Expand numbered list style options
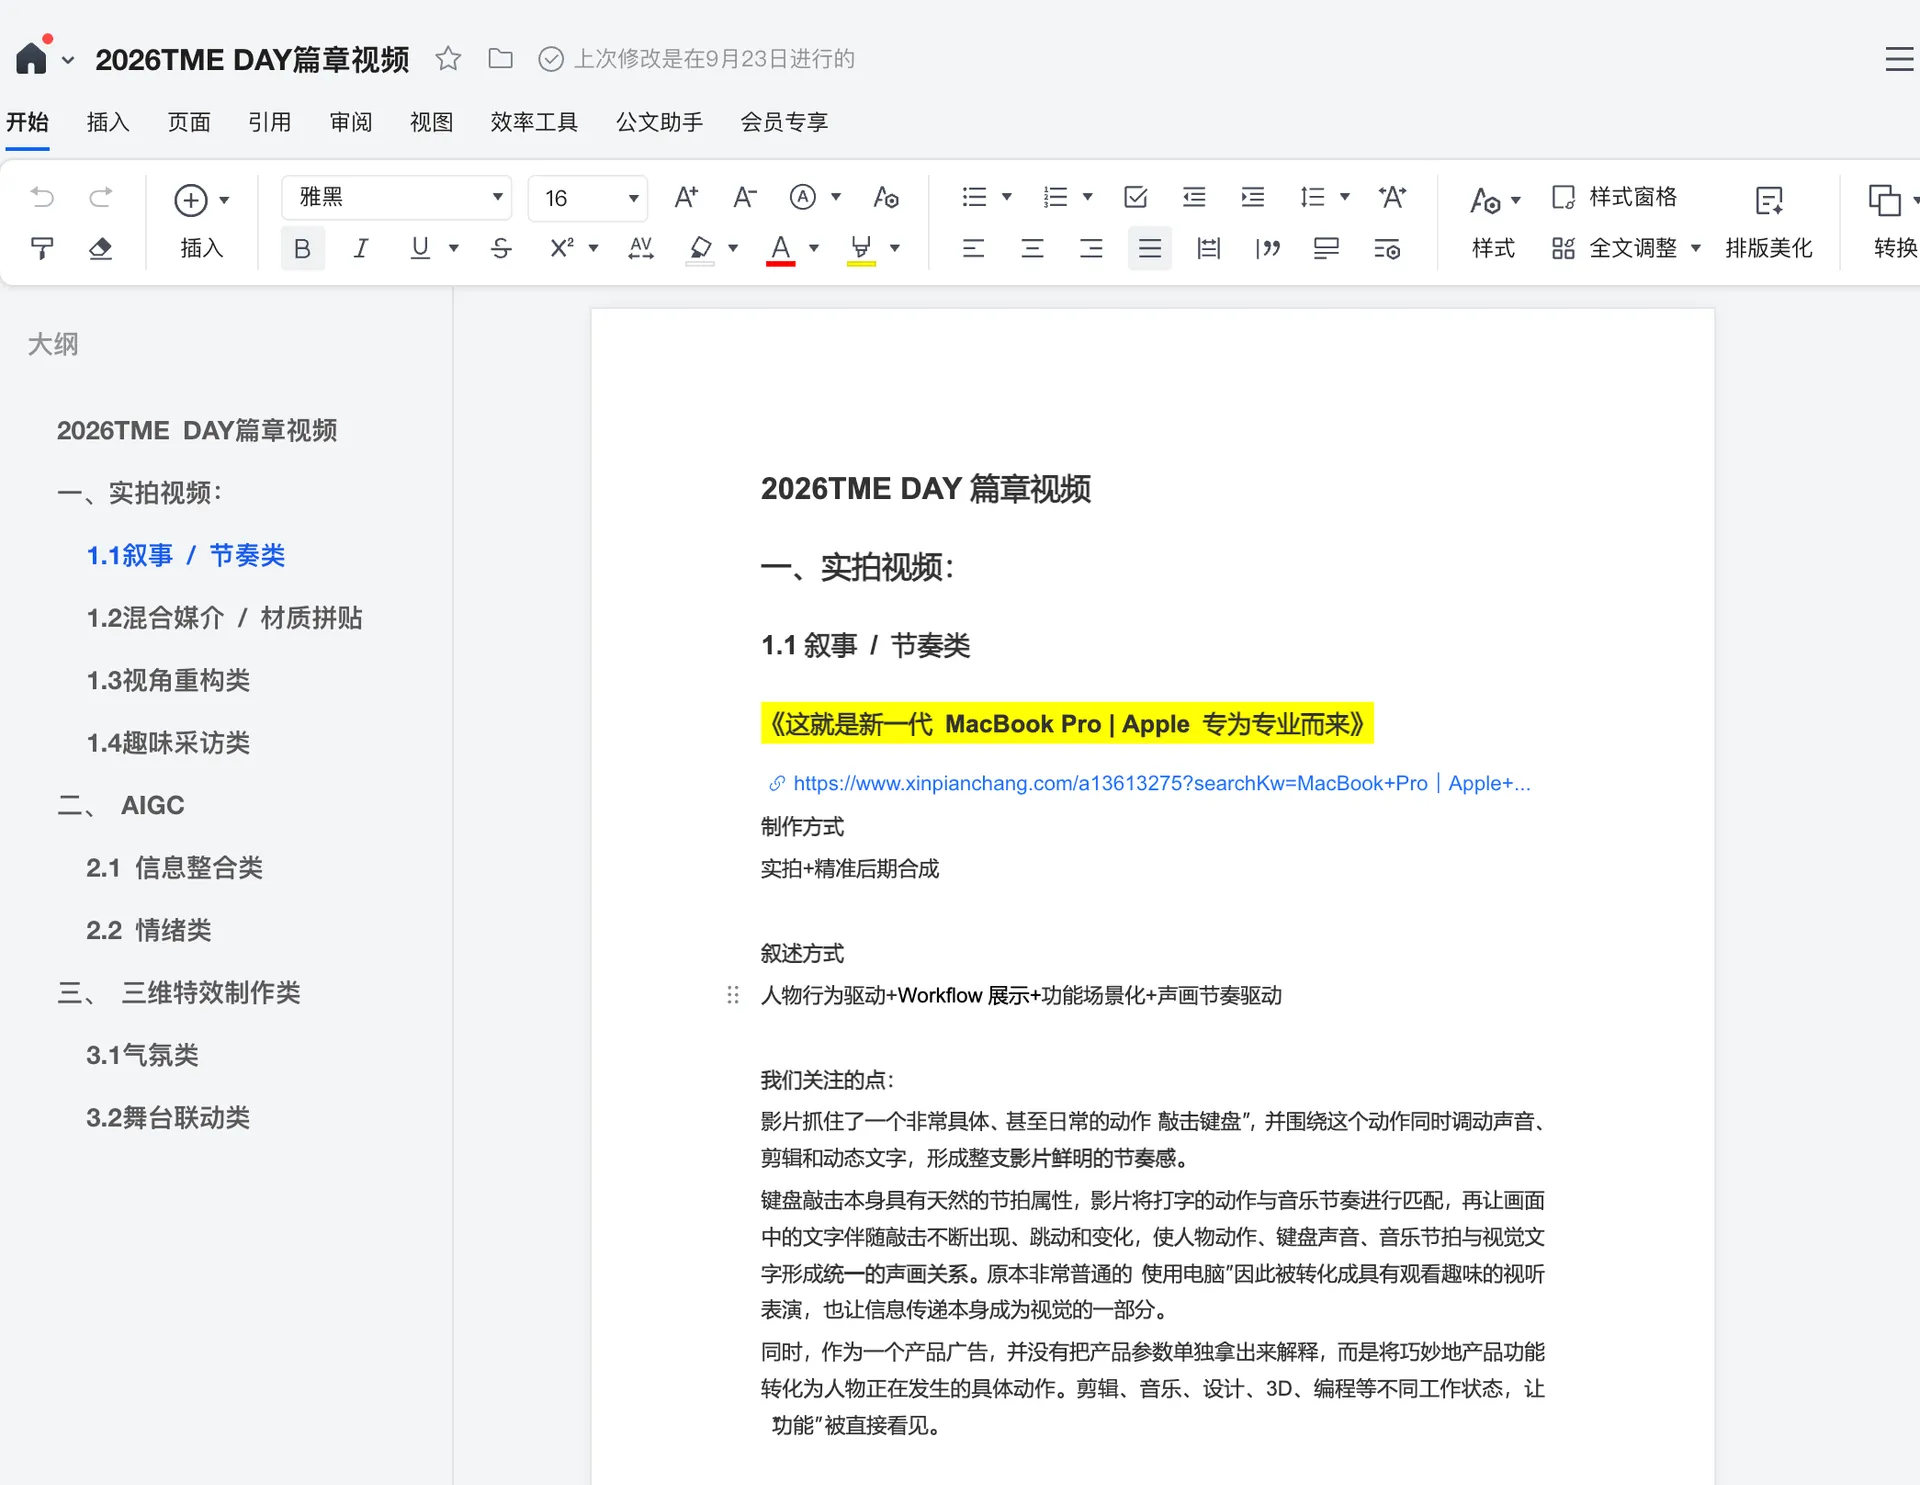 click(1088, 197)
